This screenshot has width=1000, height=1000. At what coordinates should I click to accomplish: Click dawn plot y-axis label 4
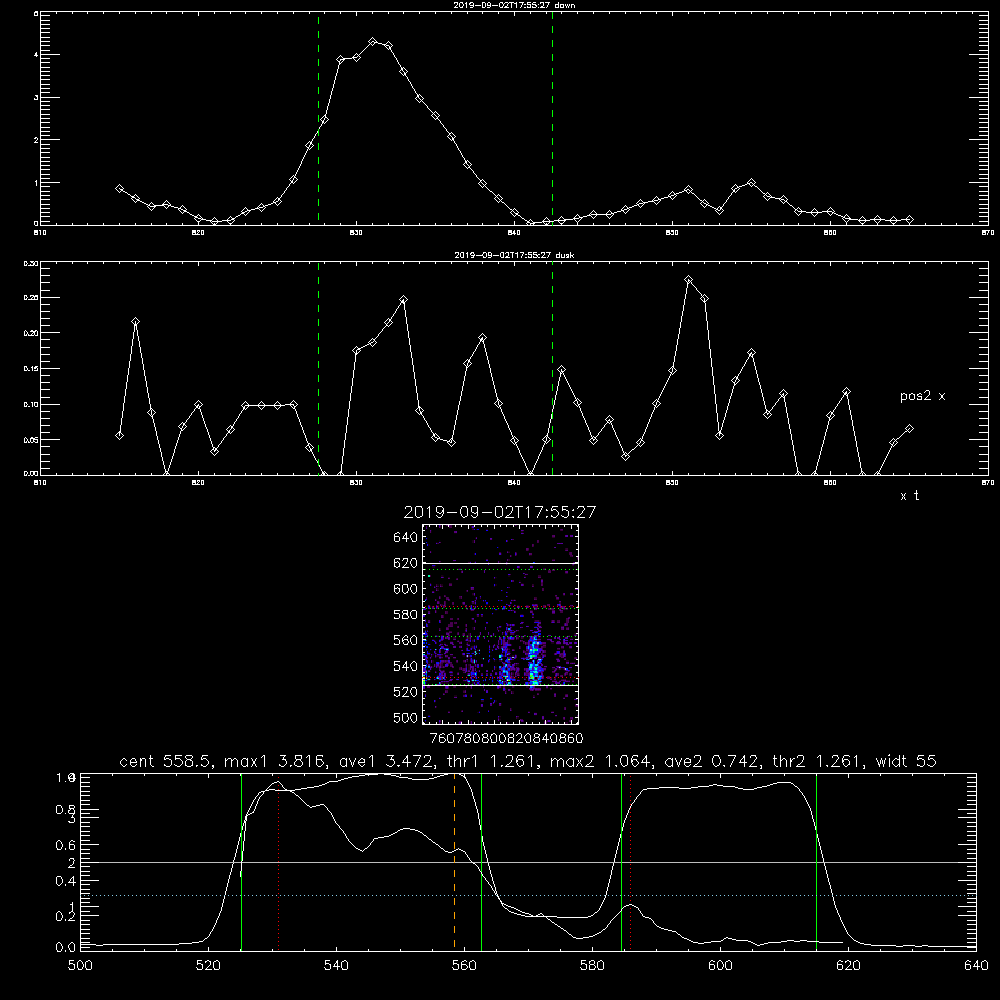coord(36,55)
